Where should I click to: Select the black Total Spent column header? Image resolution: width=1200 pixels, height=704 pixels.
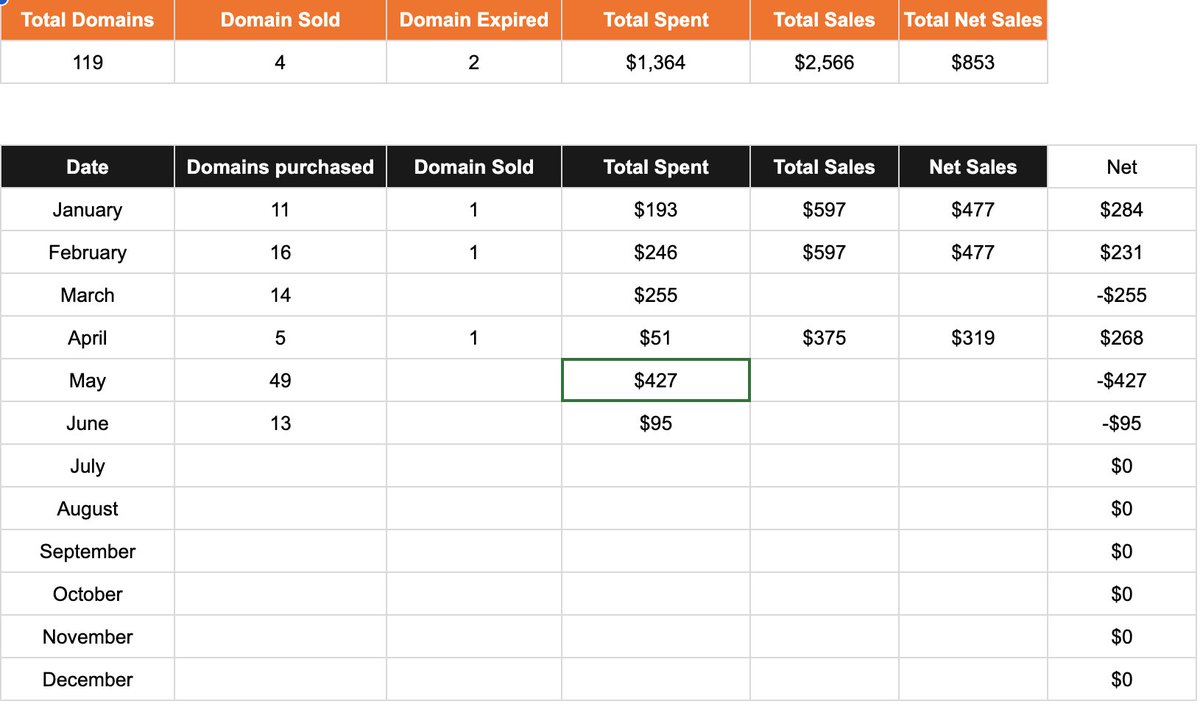[656, 167]
